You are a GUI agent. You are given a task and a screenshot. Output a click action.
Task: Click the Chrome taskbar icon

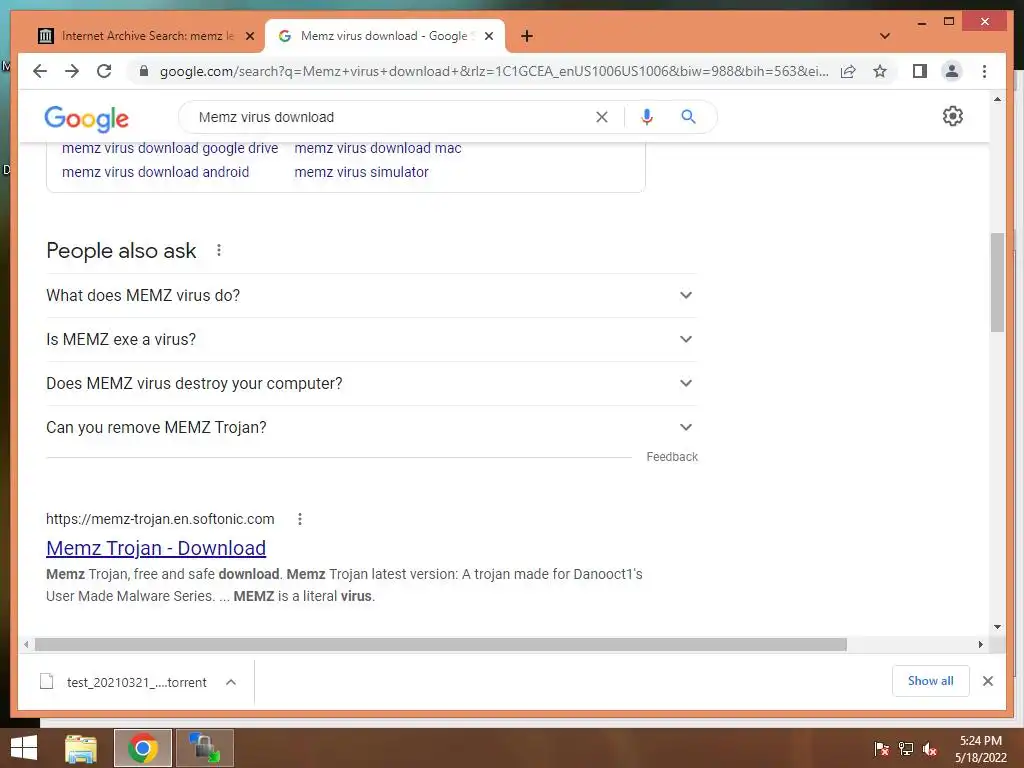coord(143,748)
